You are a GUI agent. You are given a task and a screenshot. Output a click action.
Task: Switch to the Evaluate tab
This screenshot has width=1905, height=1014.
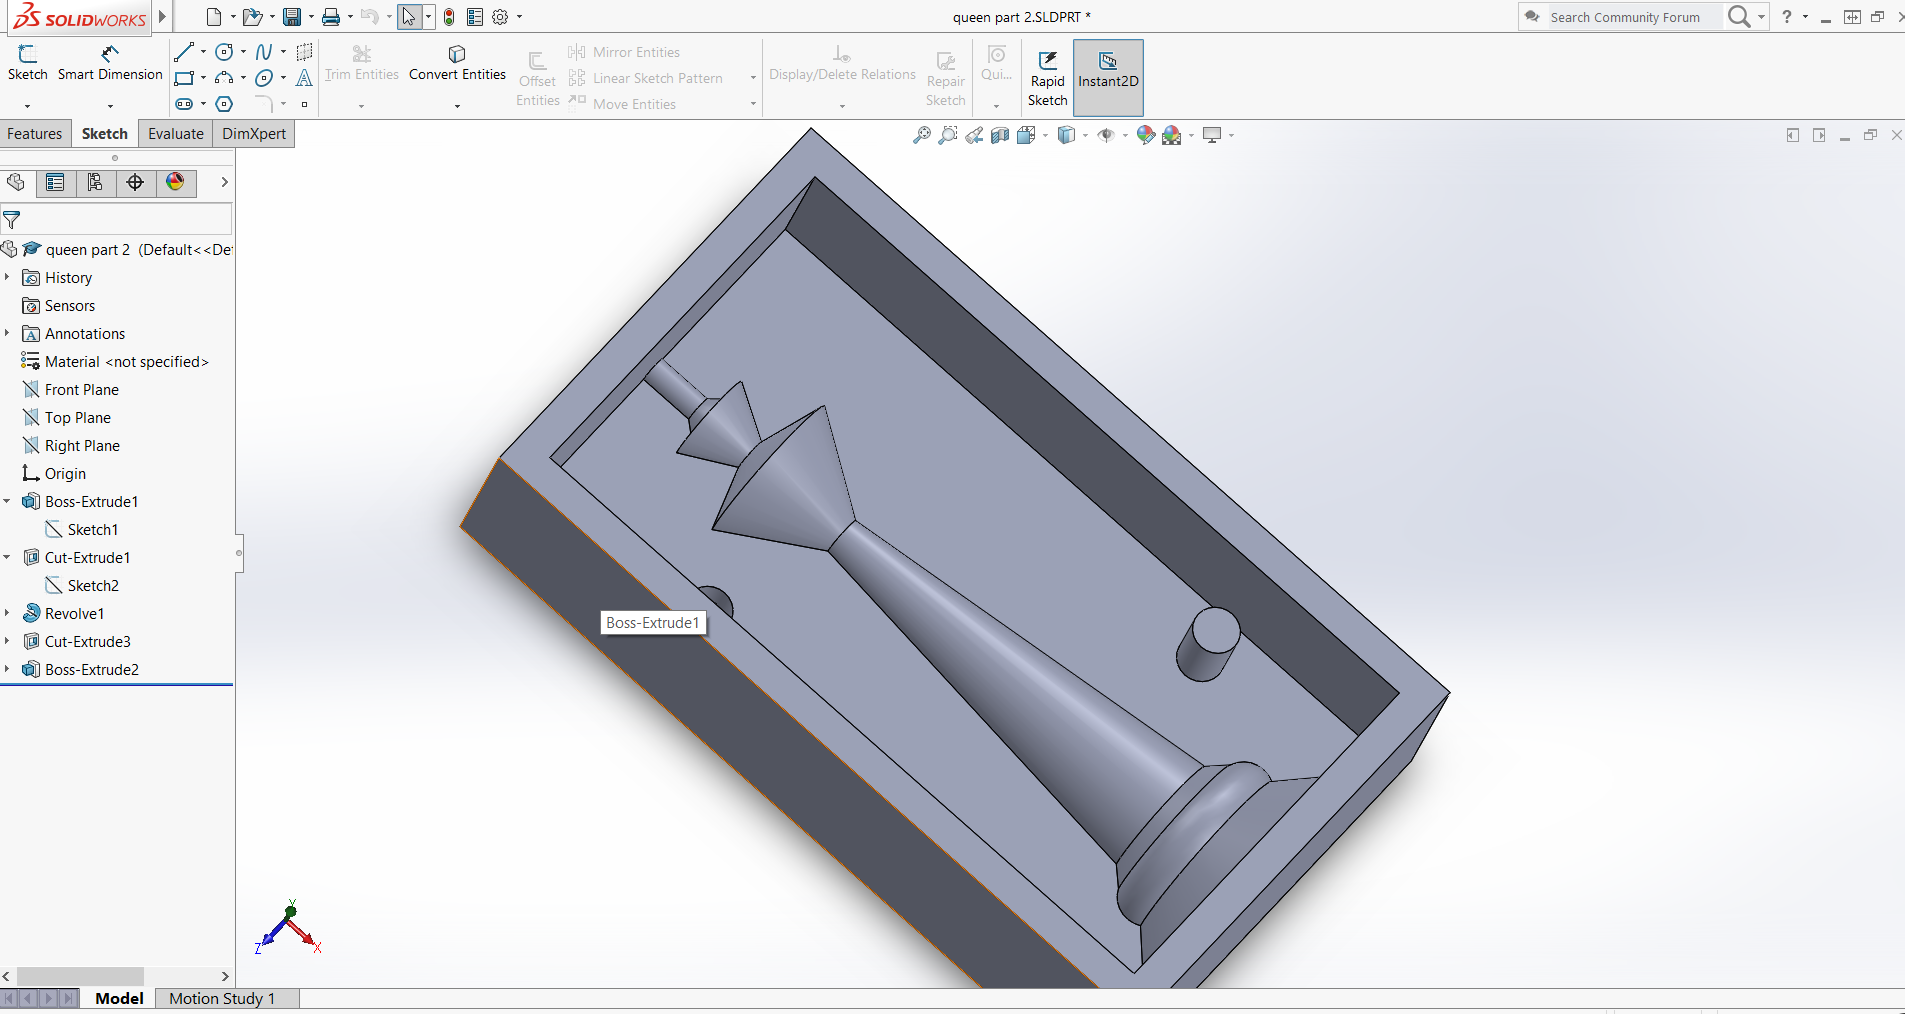point(176,134)
